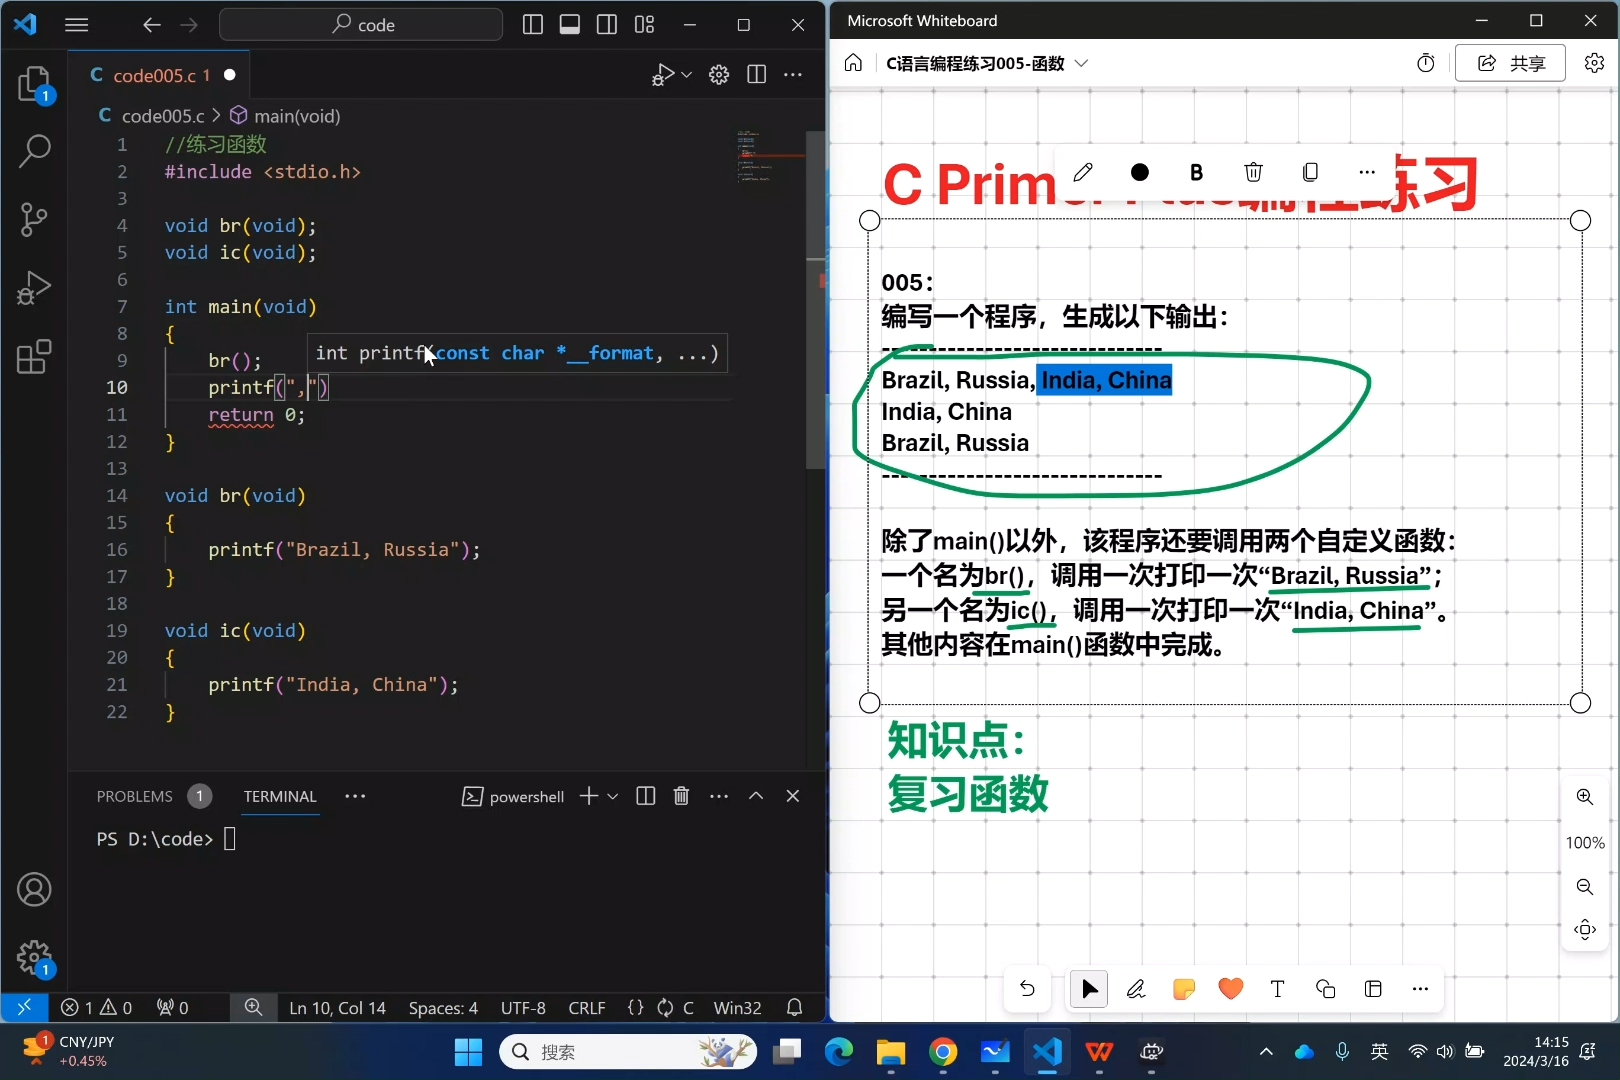Image resolution: width=1620 pixels, height=1080 pixels.
Task: Open the Search view in VS Code
Action: 34,151
